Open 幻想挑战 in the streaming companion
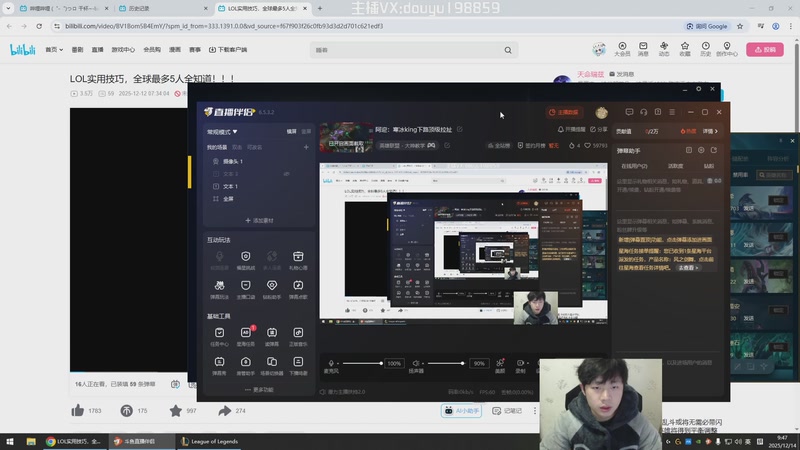This screenshot has width=800, height=450. click(245, 260)
